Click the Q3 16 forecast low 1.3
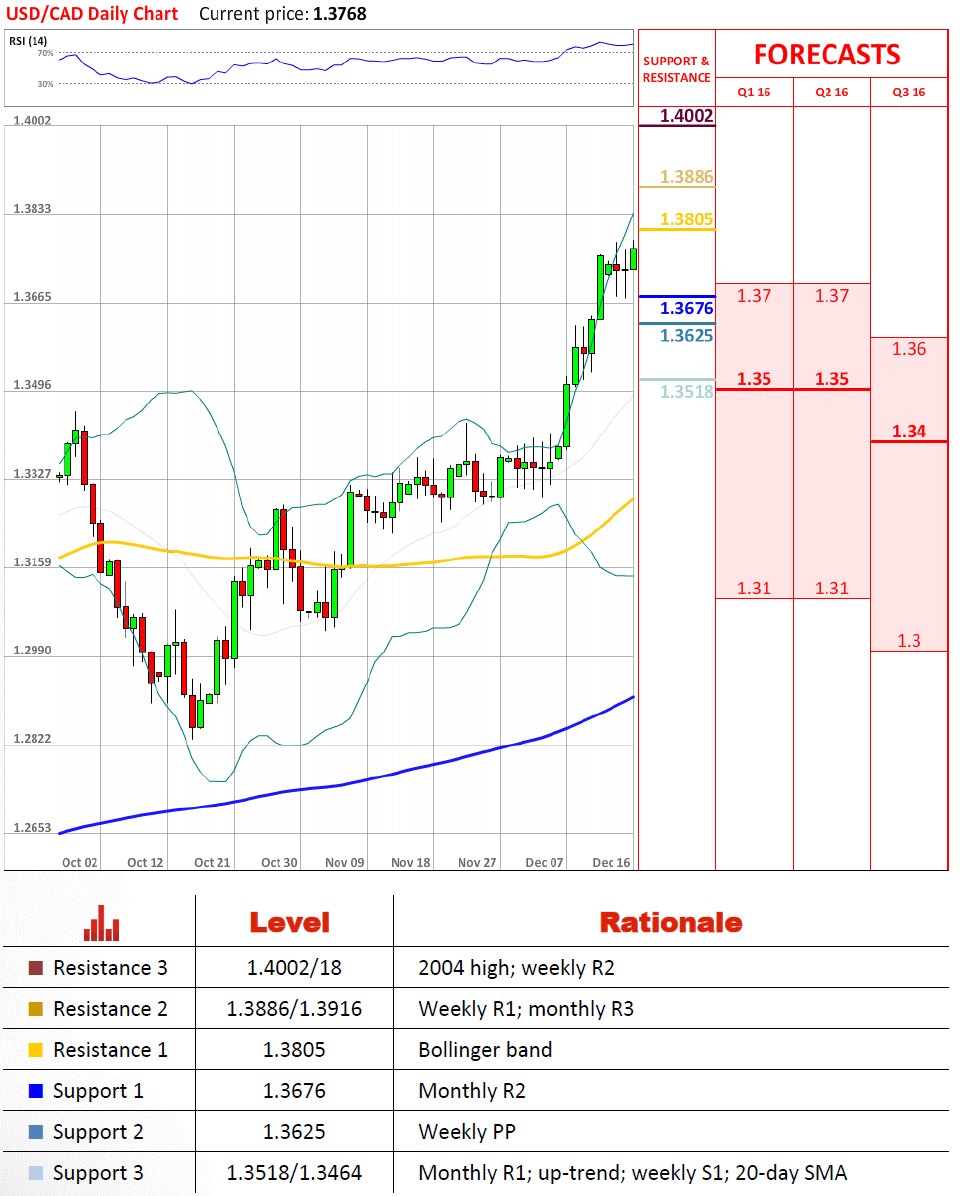963x1196 pixels. [909, 641]
